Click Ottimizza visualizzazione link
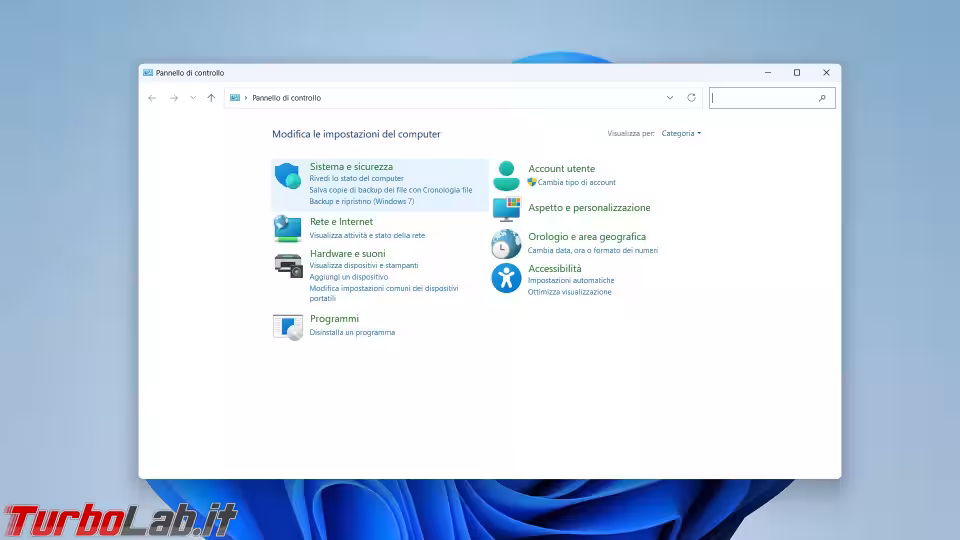The image size is (960, 540). (569, 292)
